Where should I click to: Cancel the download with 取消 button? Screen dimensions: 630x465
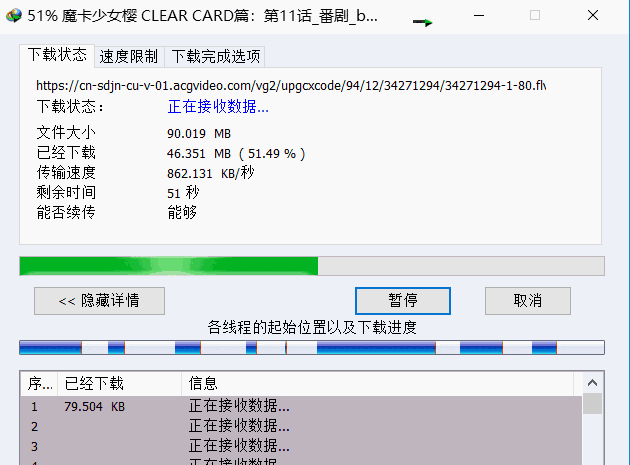click(528, 301)
